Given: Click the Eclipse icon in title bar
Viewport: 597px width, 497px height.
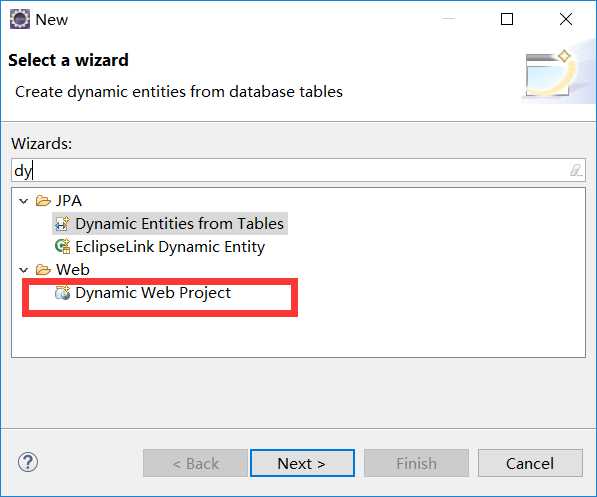Looking at the screenshot, I should click(x=19, y=19).
